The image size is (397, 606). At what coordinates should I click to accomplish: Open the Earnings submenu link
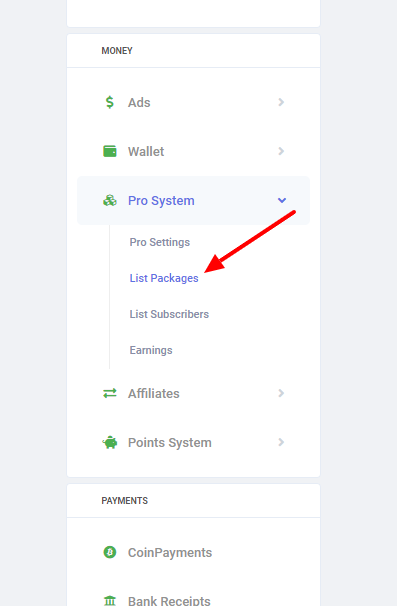(x=151, y=350)
